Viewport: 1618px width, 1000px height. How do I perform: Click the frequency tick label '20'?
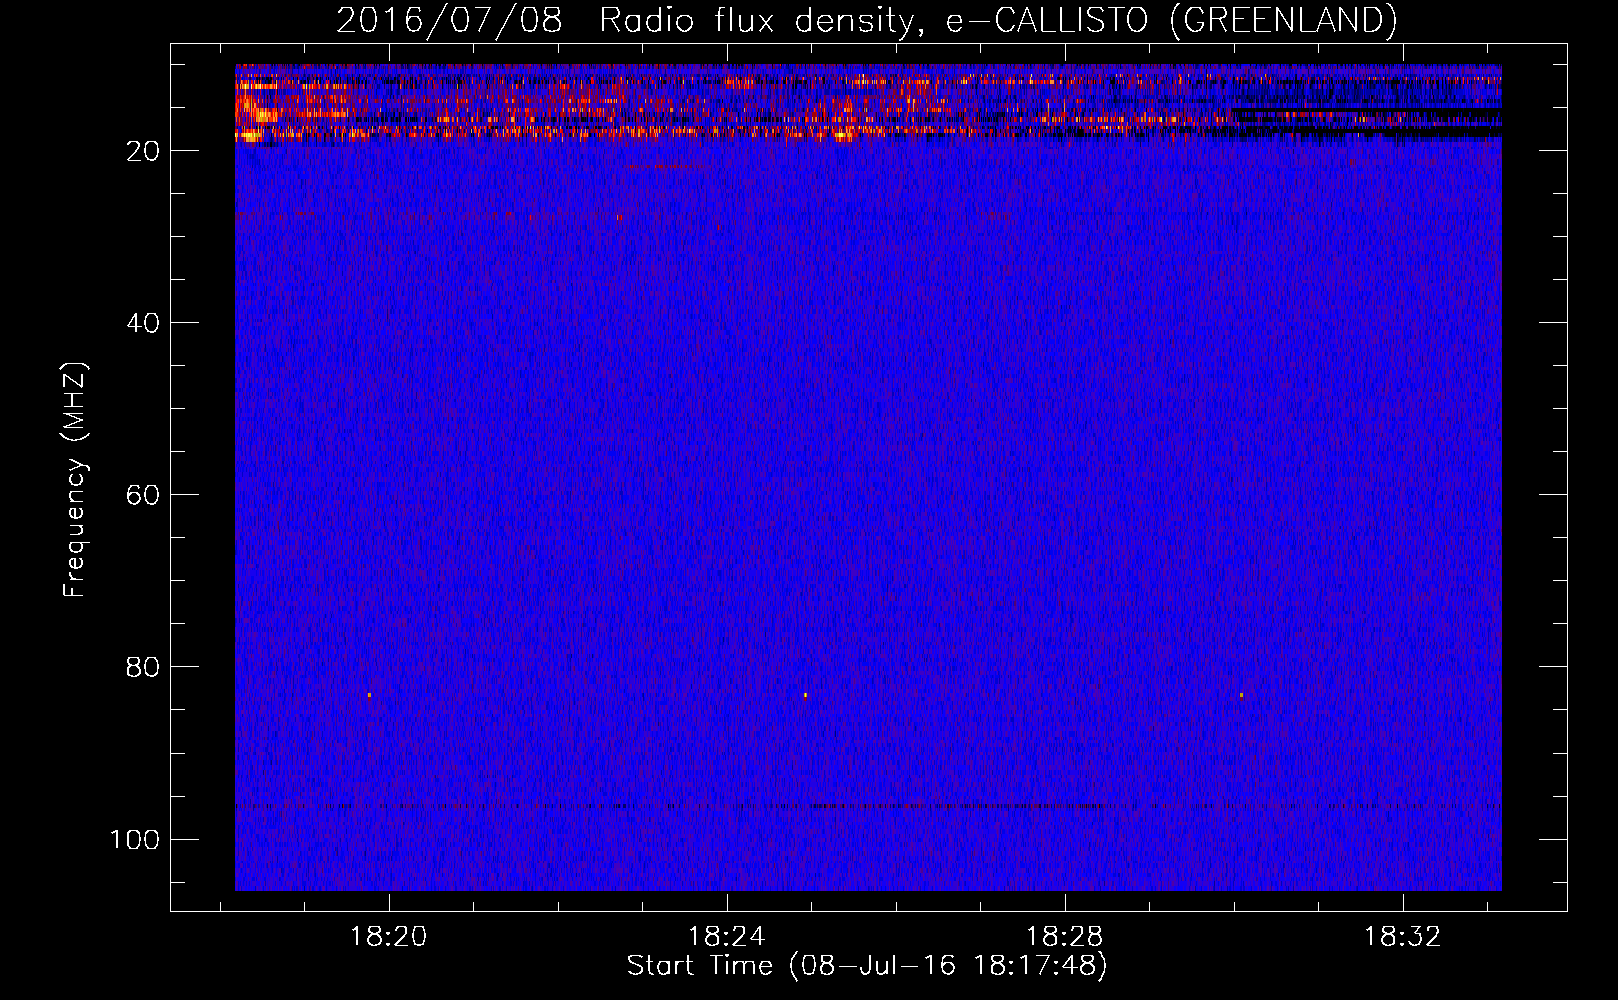(x=144, y=152)
